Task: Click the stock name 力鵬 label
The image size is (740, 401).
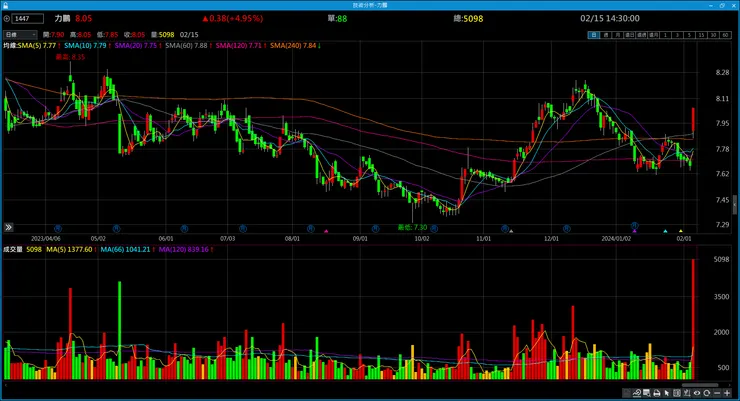Action: pyautogui.click(x=62, y=18)
